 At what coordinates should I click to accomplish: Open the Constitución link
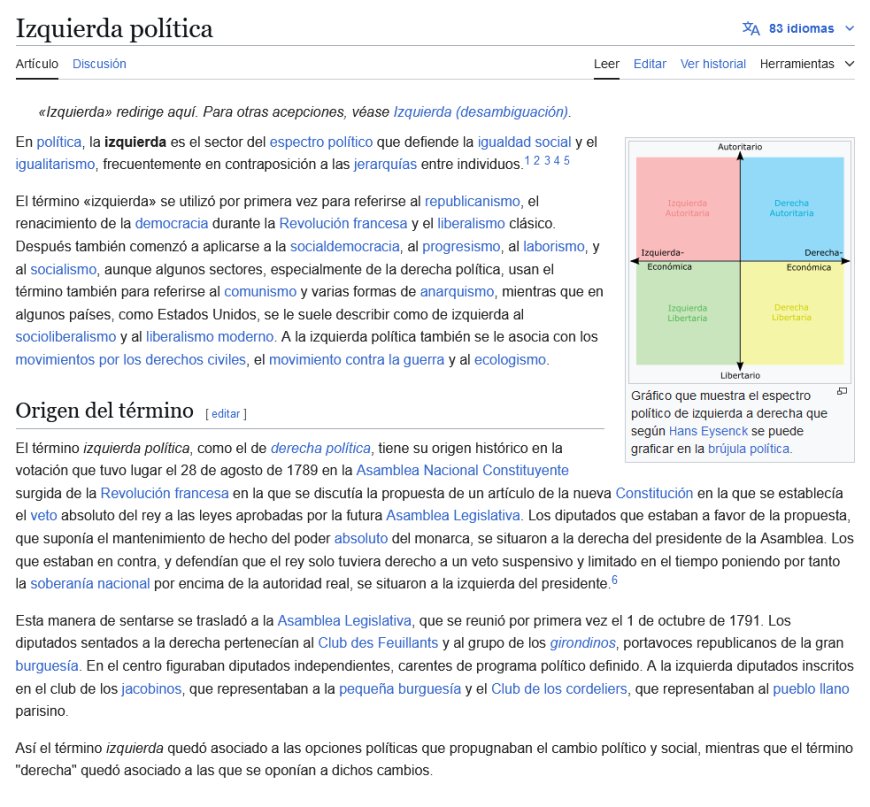click(x=654, y=493)
